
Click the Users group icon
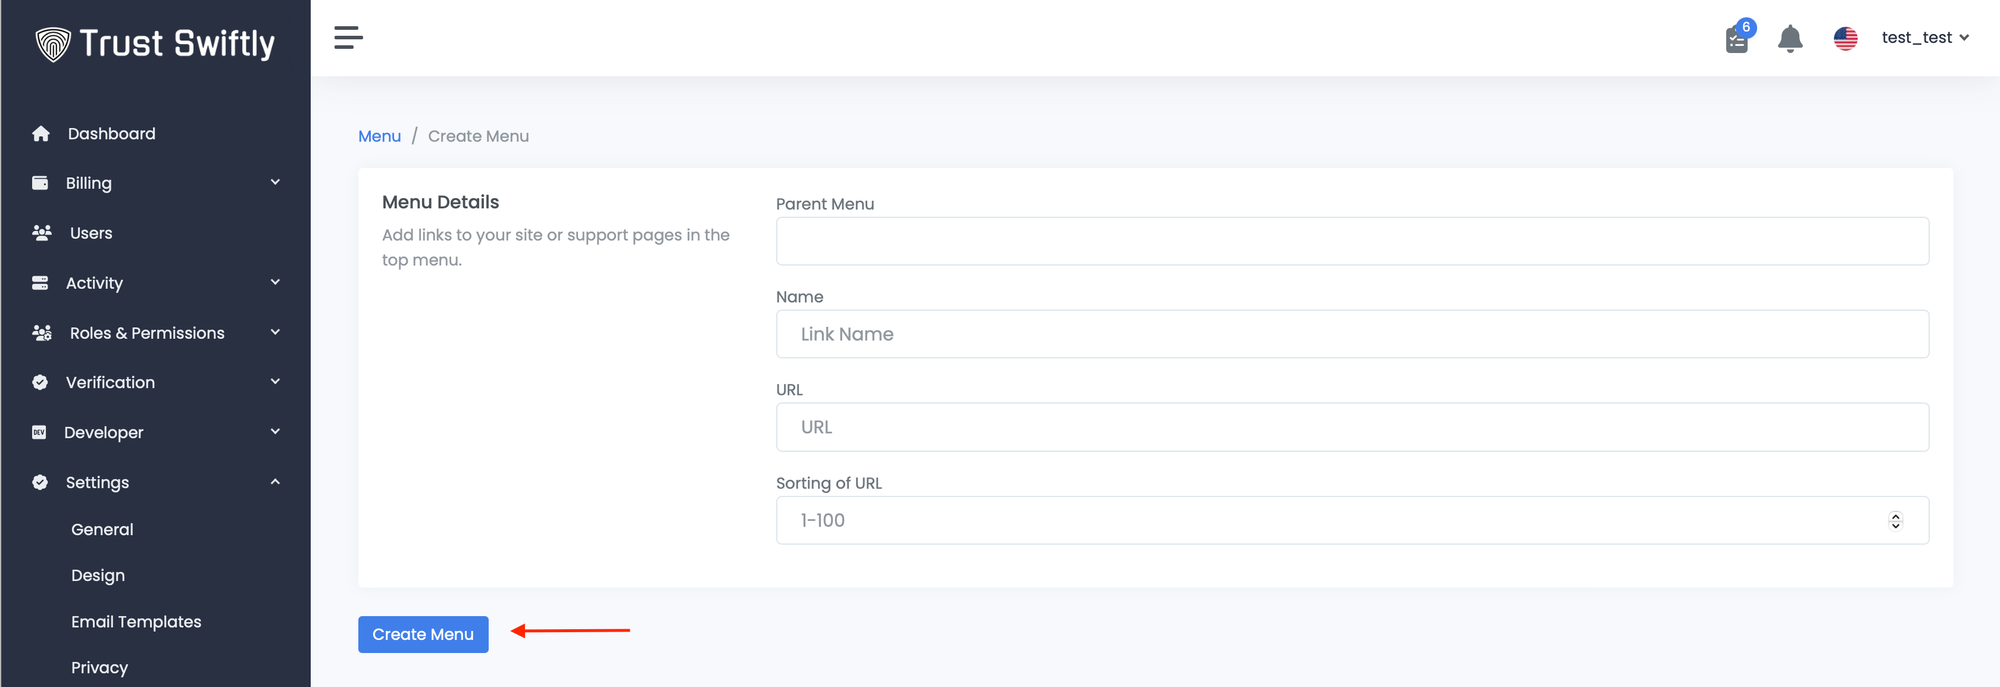click(42, 233)
